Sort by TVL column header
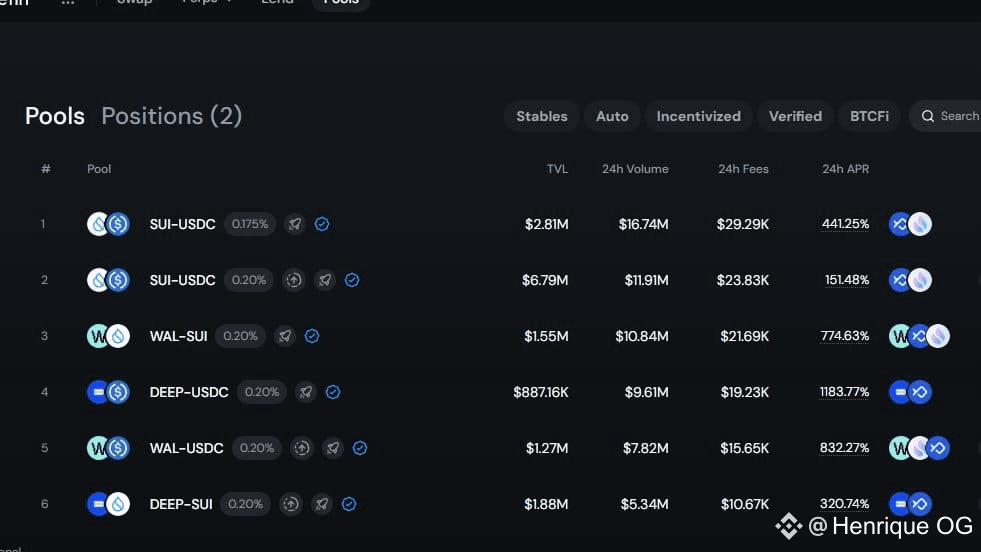 [557, 169]
